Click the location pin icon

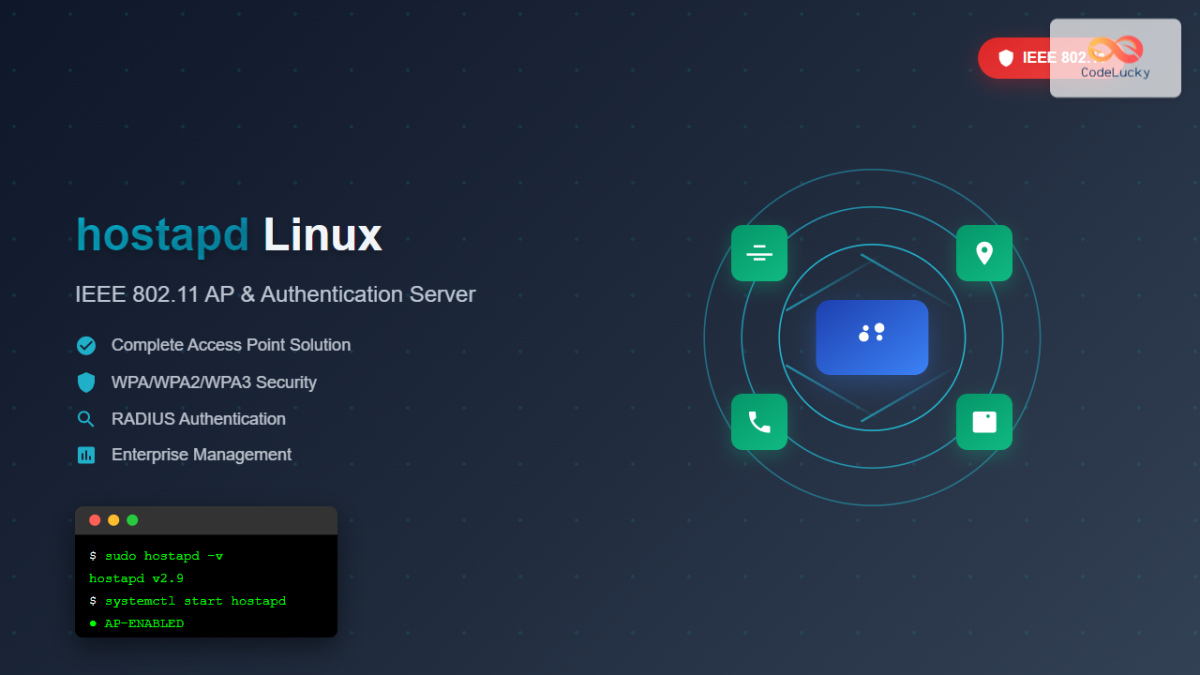tap(984, 253)
